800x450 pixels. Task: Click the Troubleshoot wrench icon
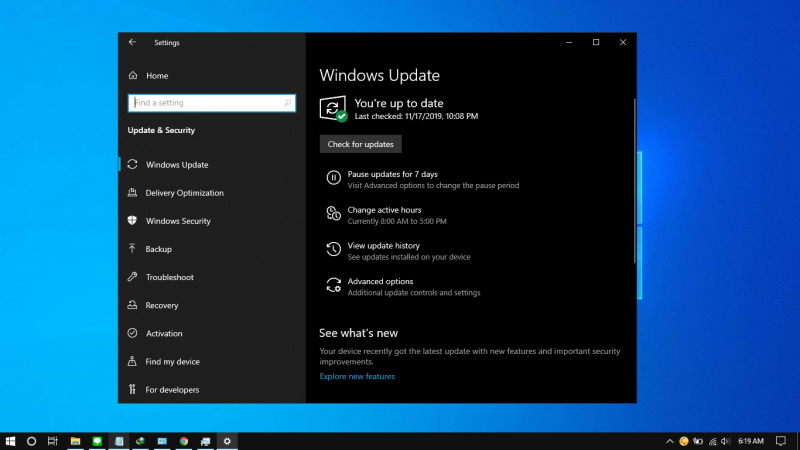[132, 277]
